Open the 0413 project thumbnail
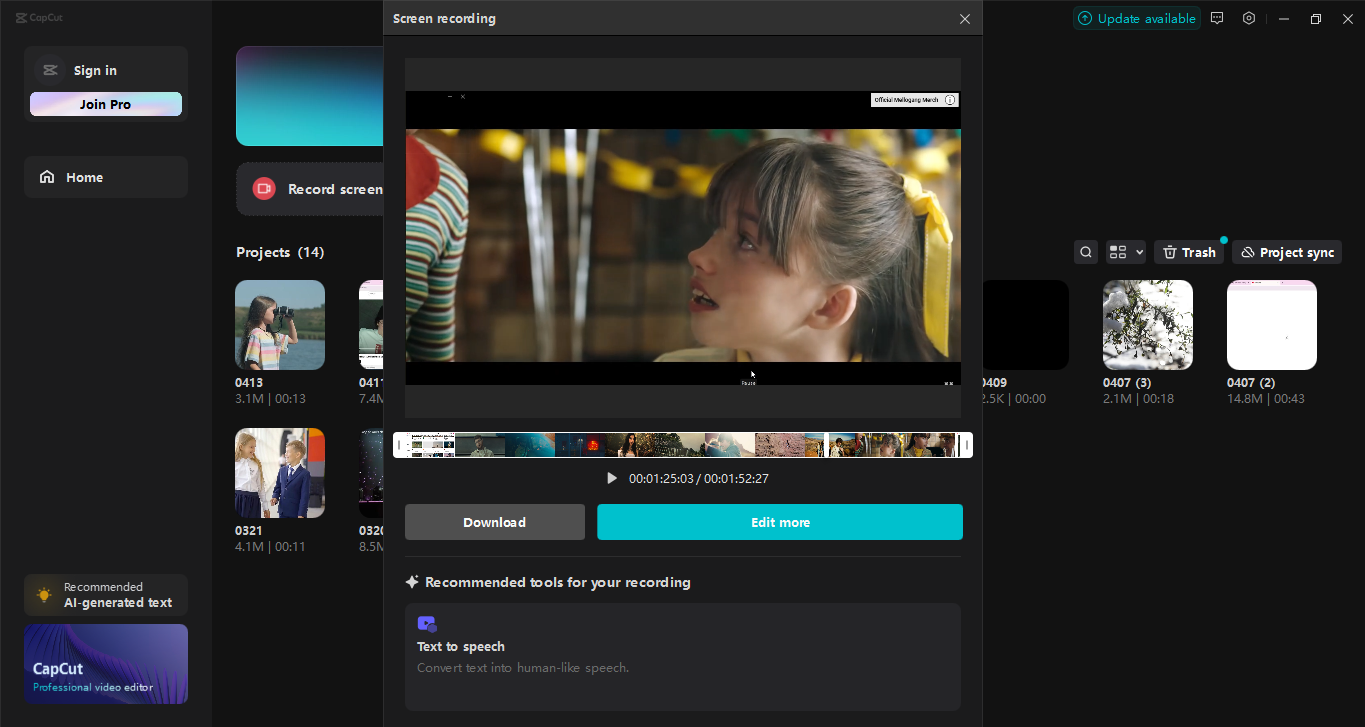The width and height of the screenshot is (1365, 727). pos(279,324)
